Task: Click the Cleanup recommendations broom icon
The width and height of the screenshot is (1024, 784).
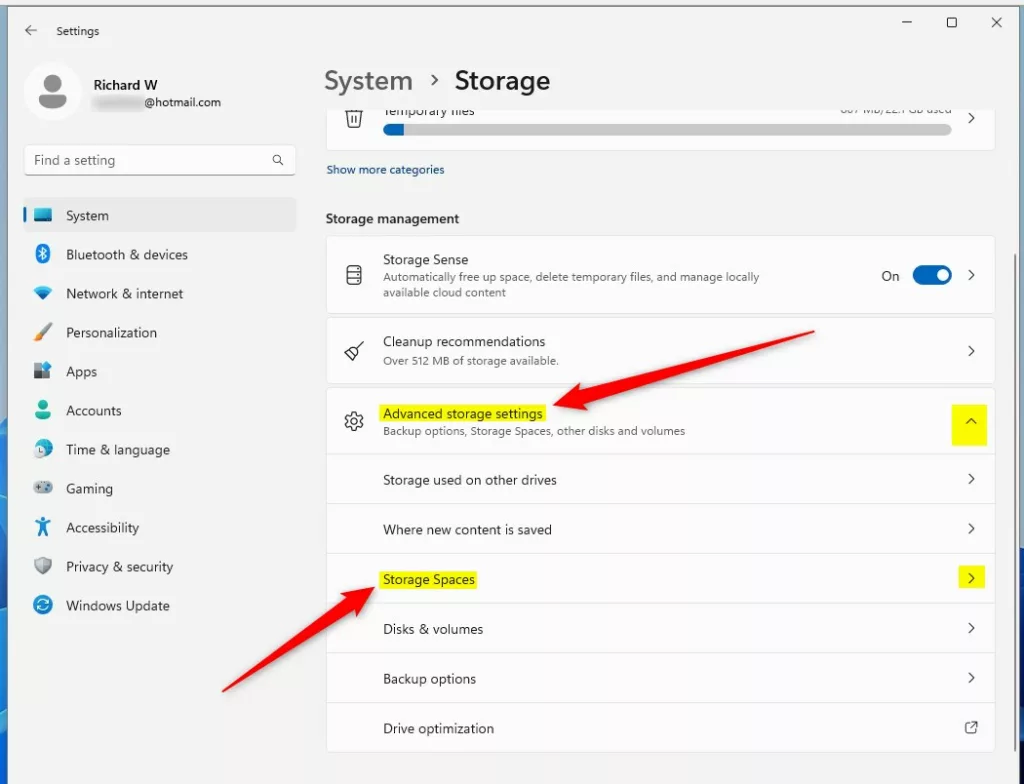Action: coord(354,351)
